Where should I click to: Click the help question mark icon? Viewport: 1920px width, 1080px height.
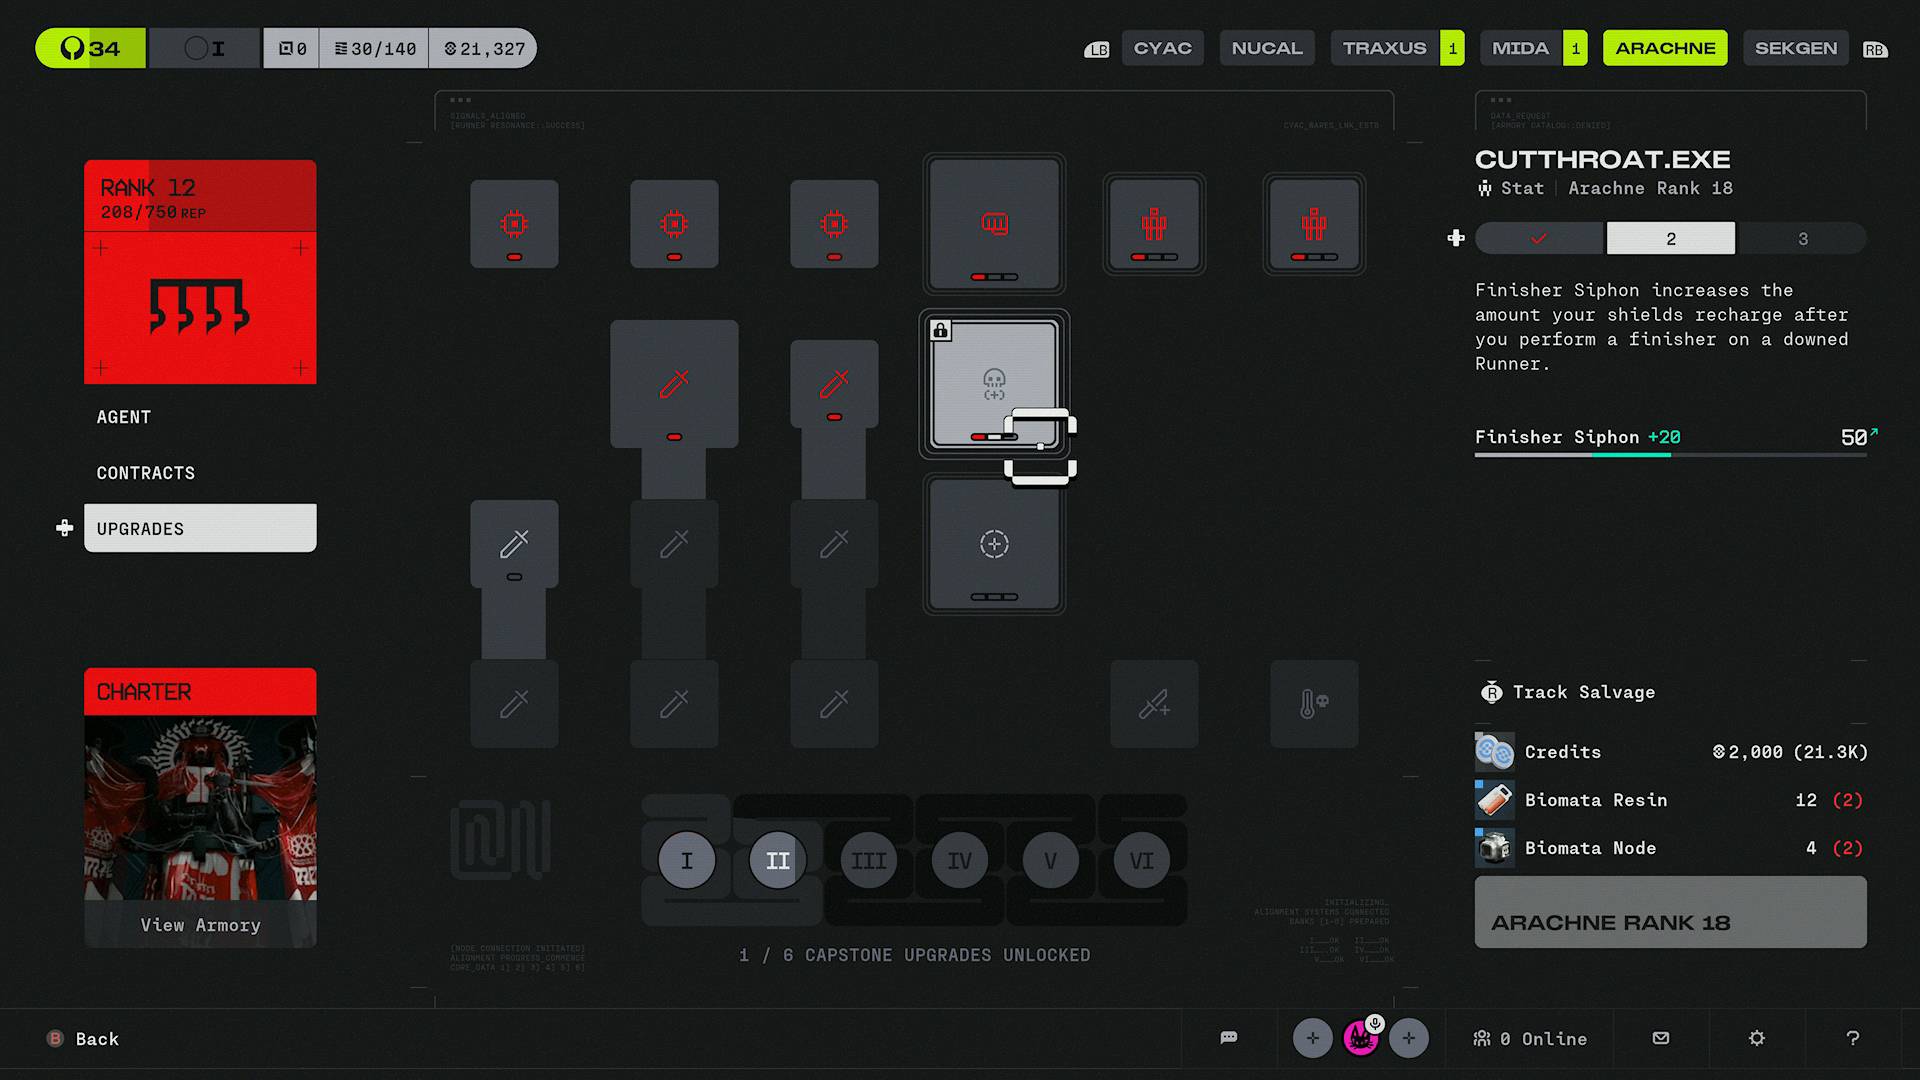1852,1038
